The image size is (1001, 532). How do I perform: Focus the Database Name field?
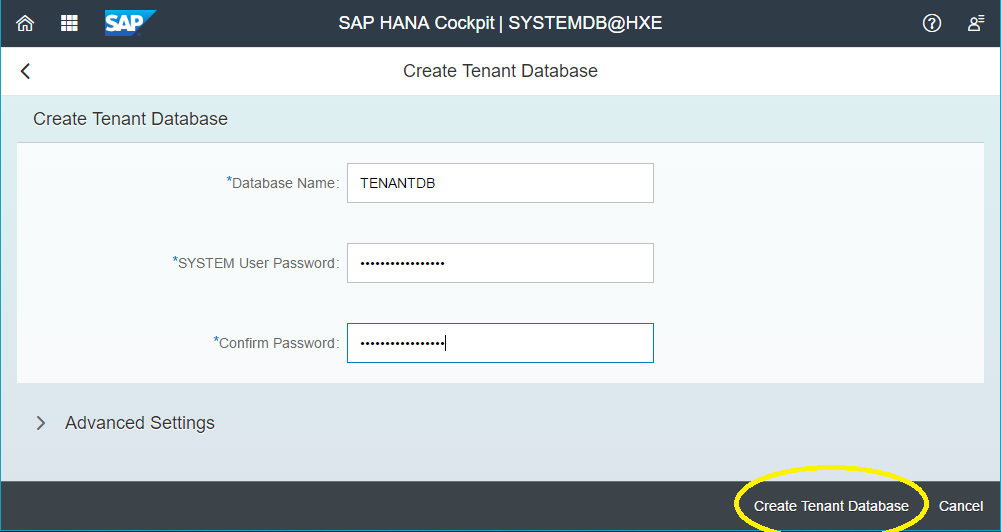click(500, 183)
